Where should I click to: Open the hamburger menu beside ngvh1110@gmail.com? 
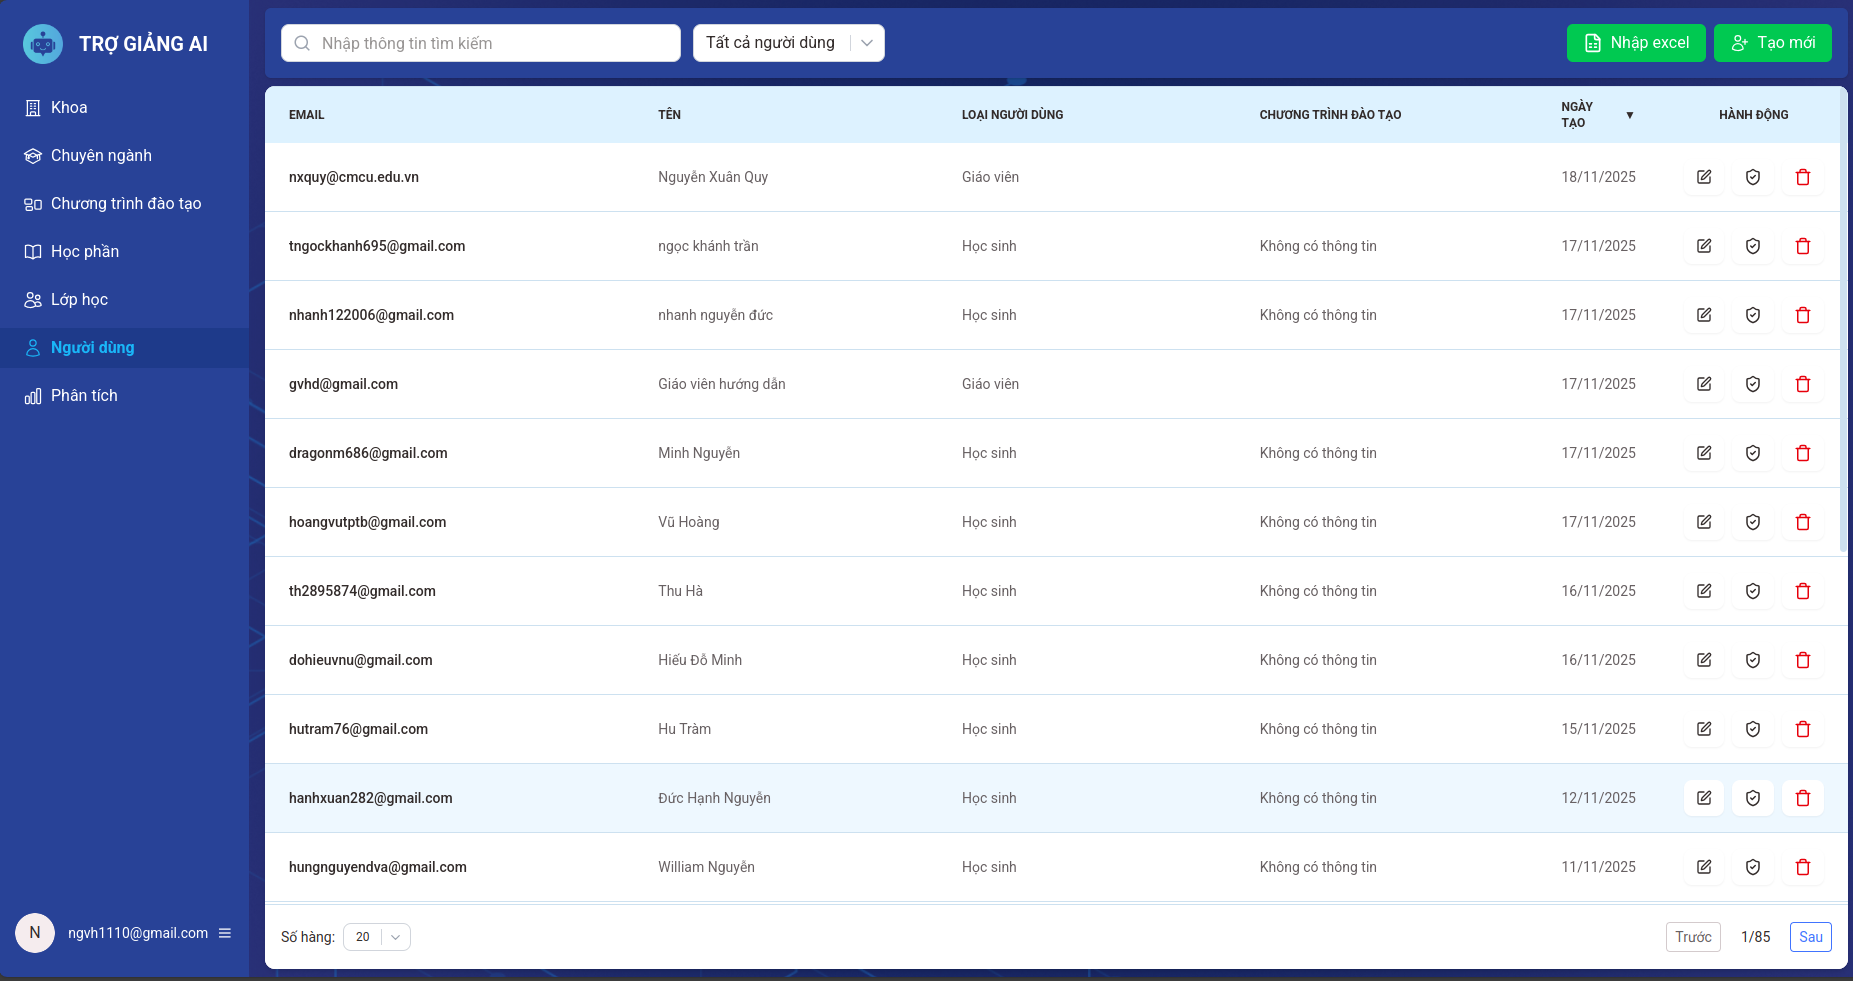(x=225, y=933)
